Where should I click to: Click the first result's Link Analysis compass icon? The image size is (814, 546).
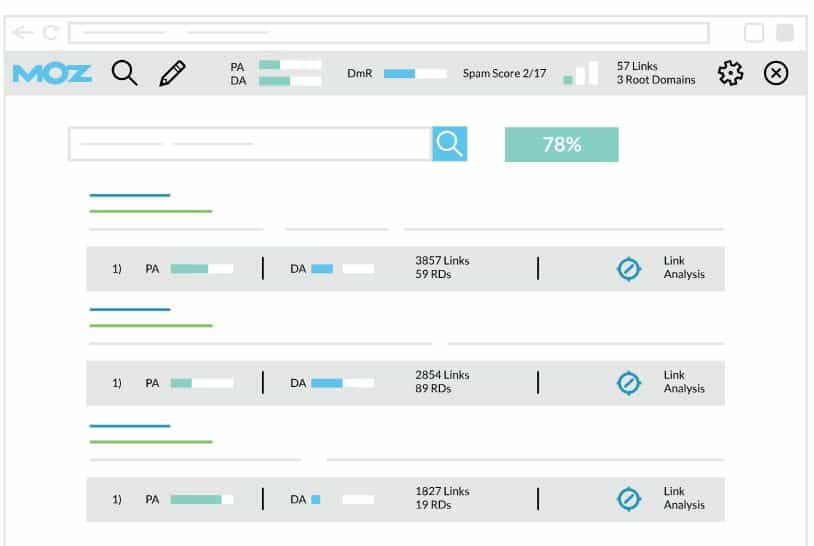tap(628, 268)
